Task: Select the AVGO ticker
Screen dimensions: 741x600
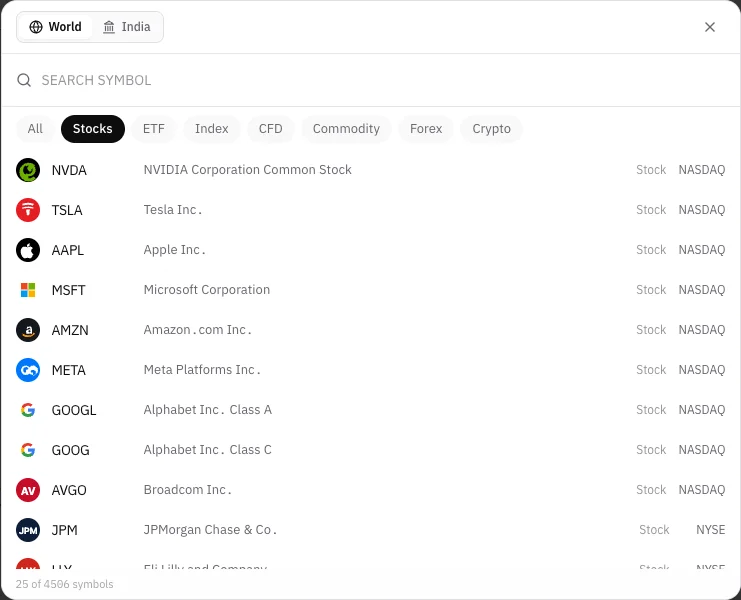Action: [x=69, y=490]
